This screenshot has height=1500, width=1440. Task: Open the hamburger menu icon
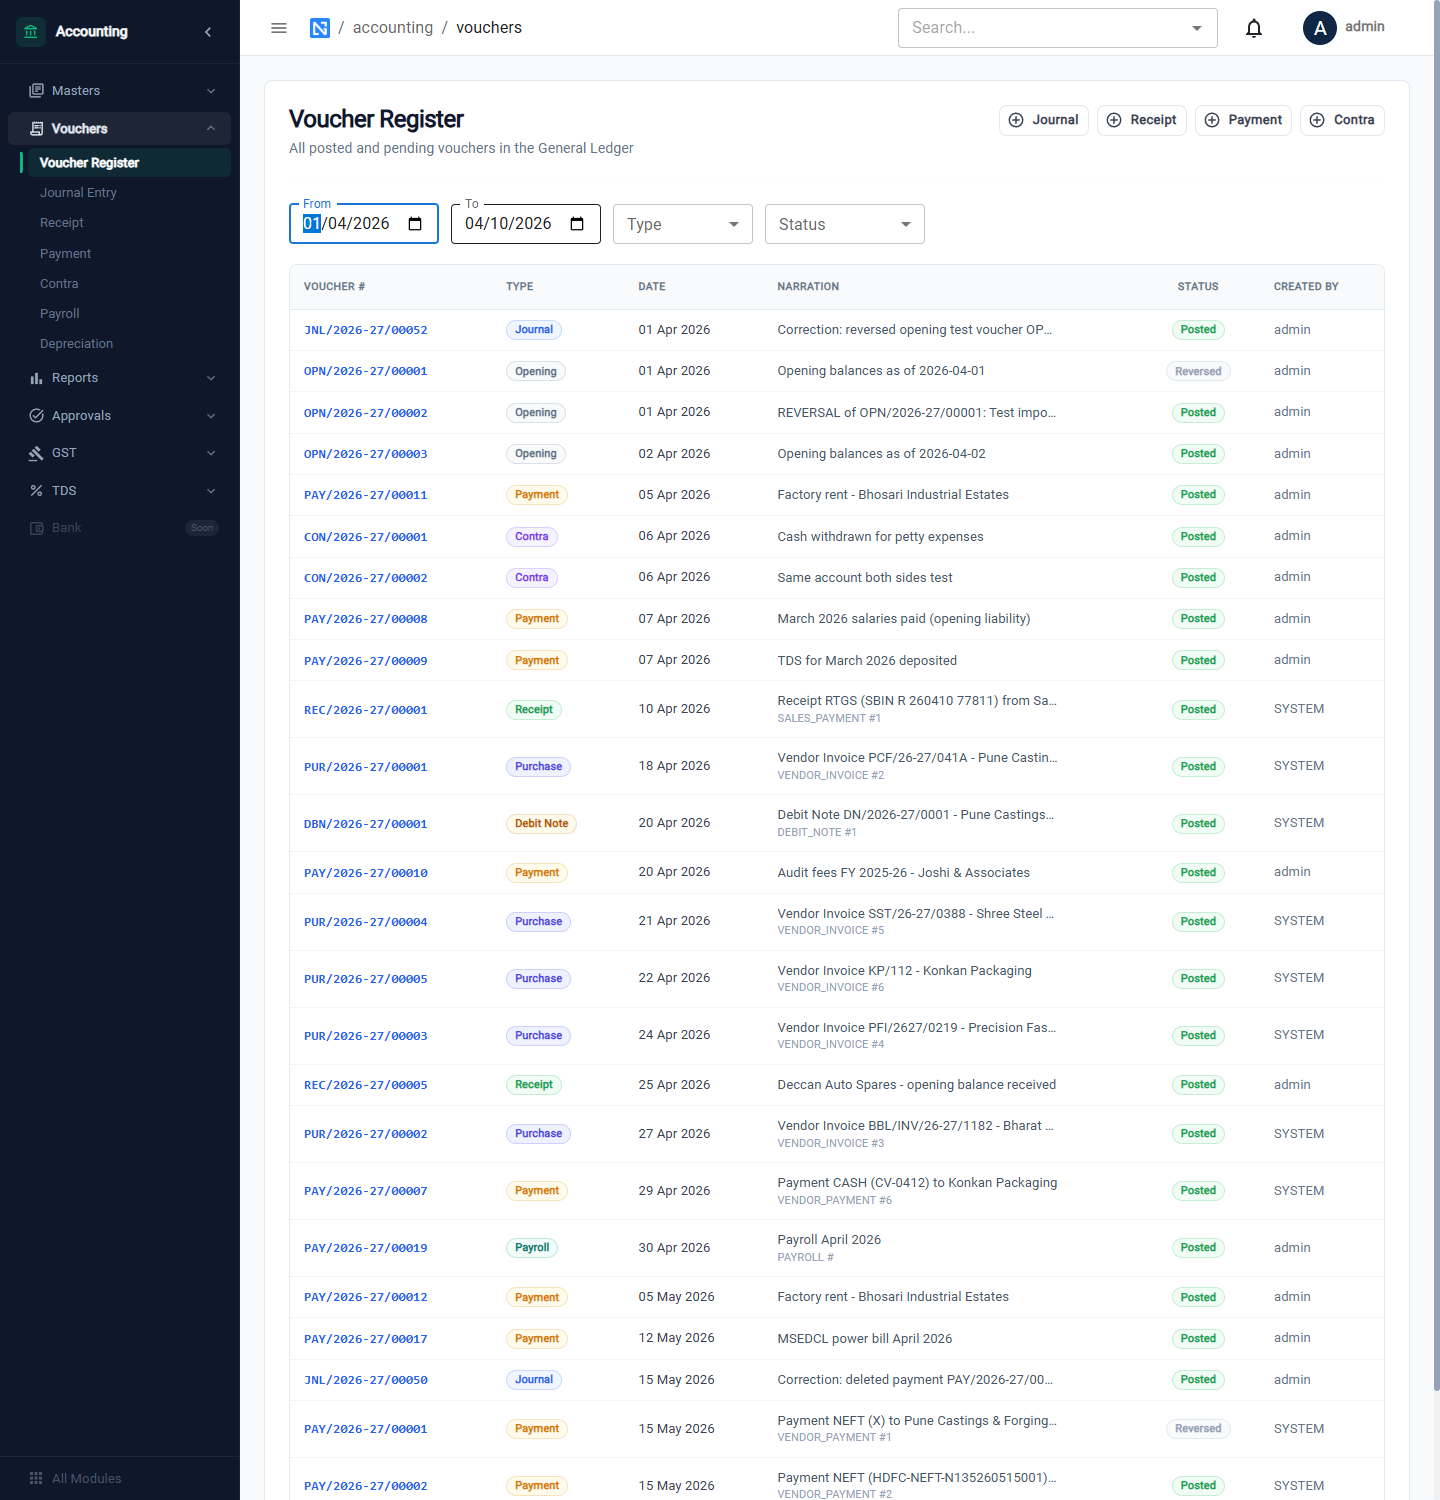279,28
